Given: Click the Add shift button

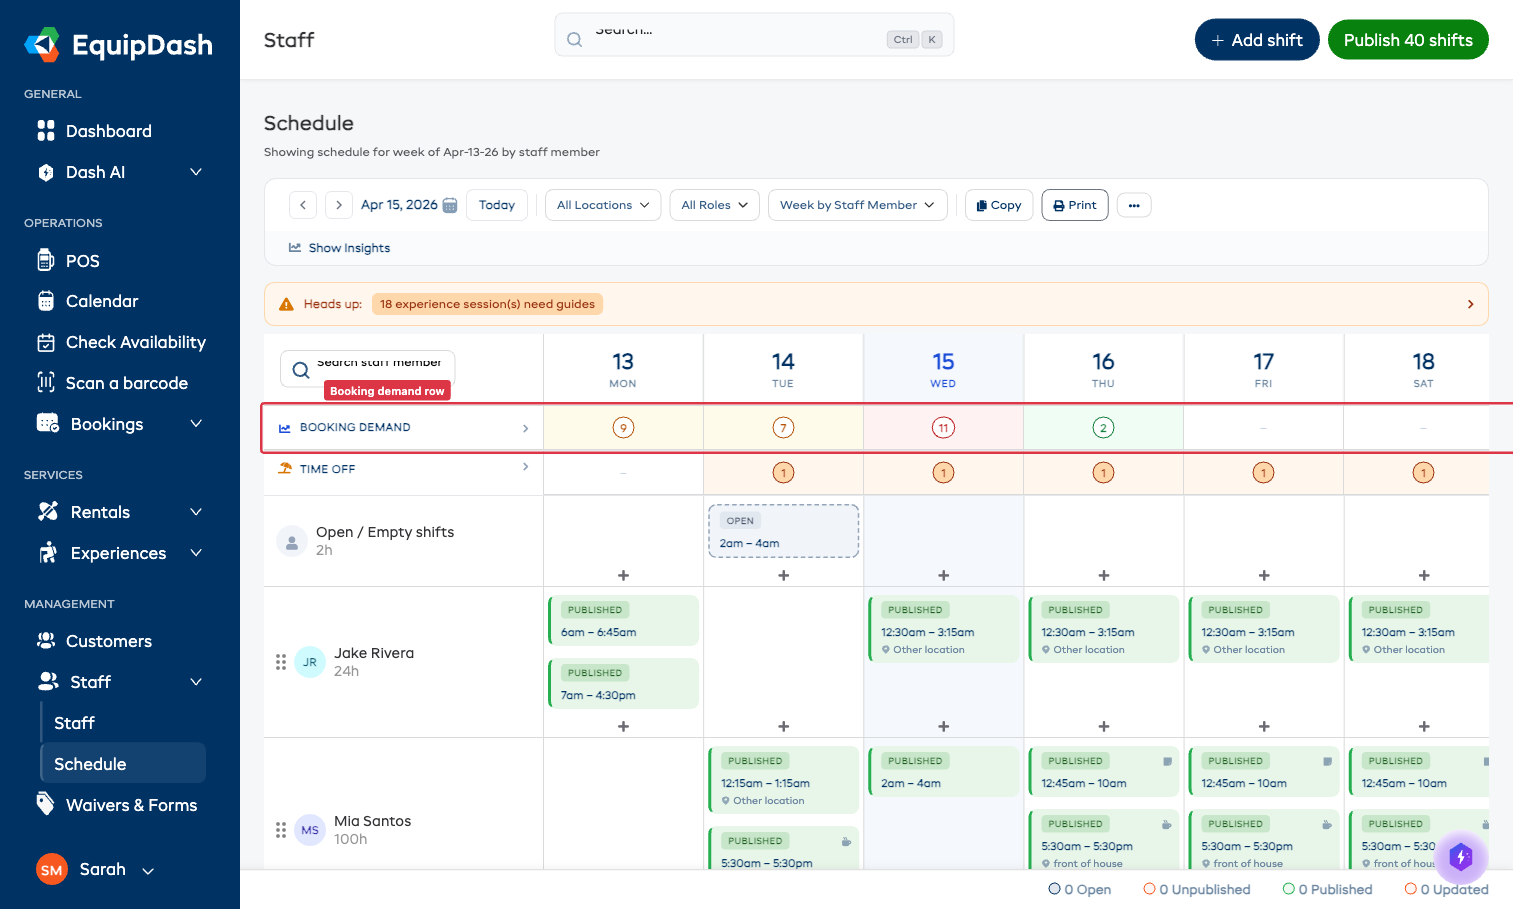Looking at the screenshot, I should [1257, 40].
